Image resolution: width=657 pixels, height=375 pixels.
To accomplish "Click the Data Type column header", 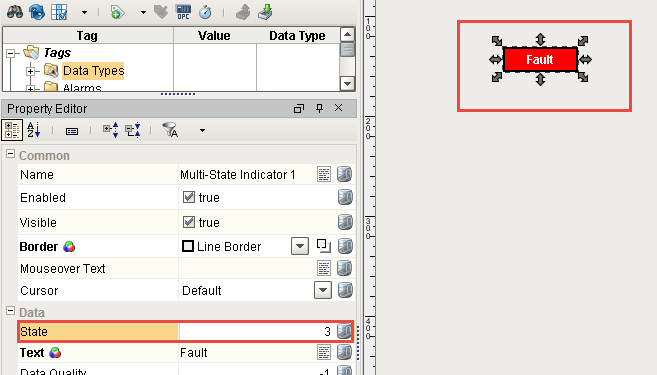I will click(x=297, y=36).
